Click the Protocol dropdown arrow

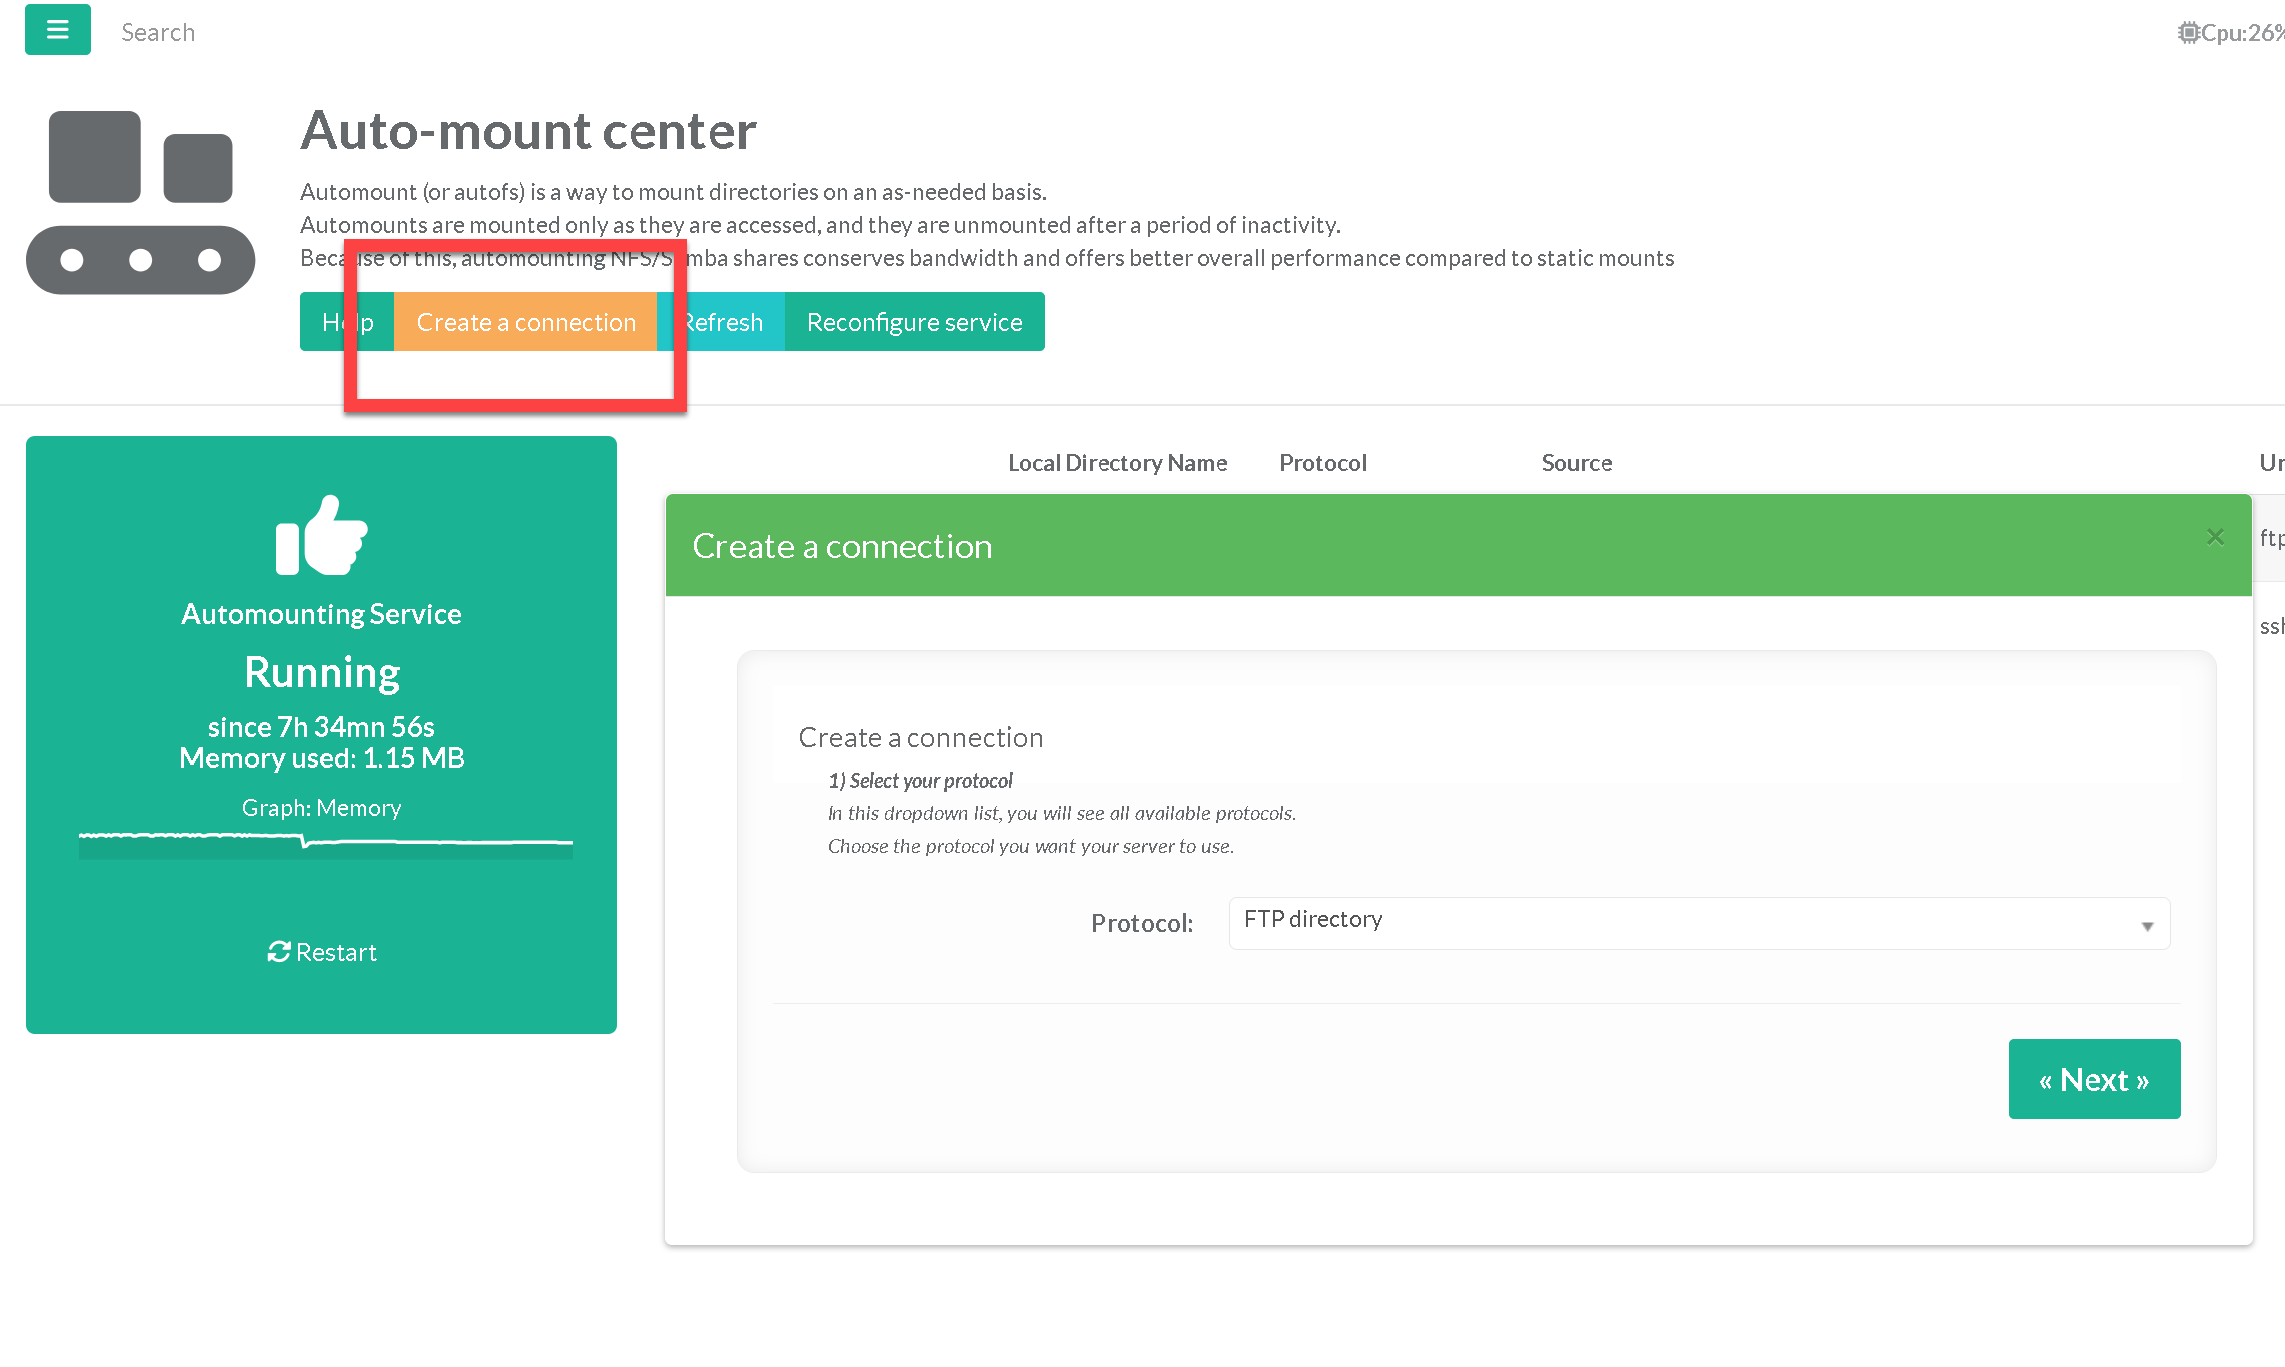2147,926
